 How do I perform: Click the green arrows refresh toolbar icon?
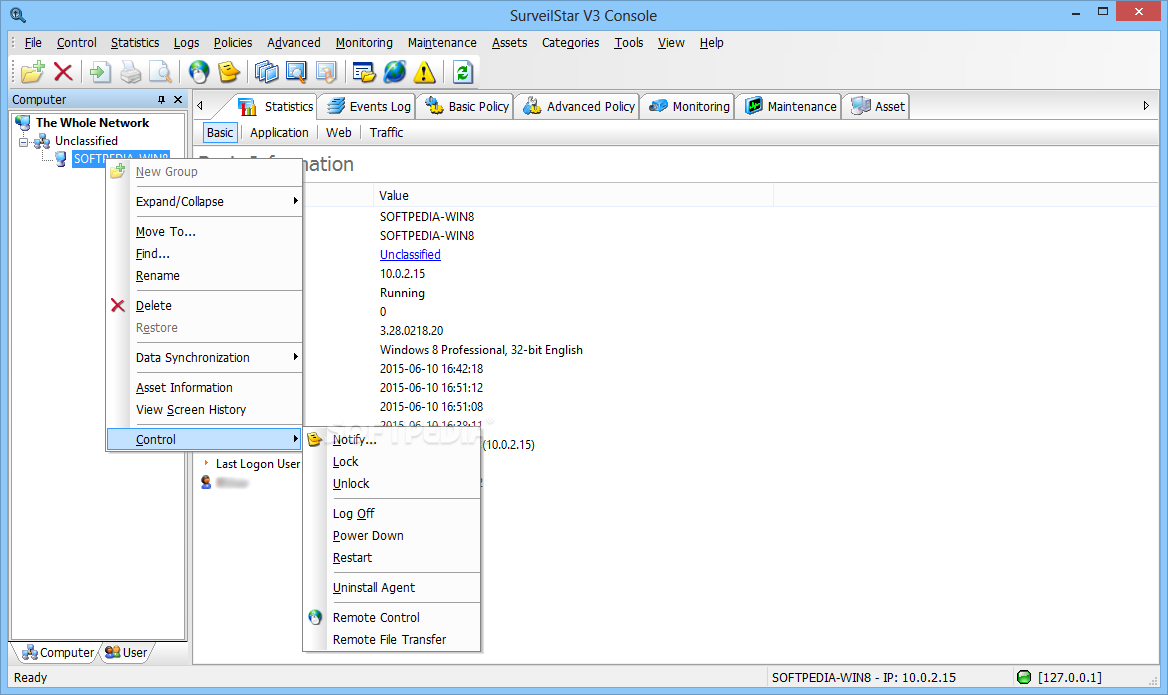pyautogui.click(x=463, y=72)
